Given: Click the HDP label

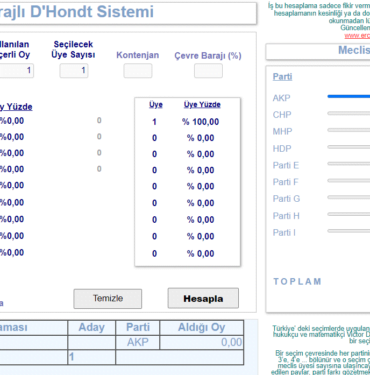Looking at the screenshot, I should click(x=282, y=148).
